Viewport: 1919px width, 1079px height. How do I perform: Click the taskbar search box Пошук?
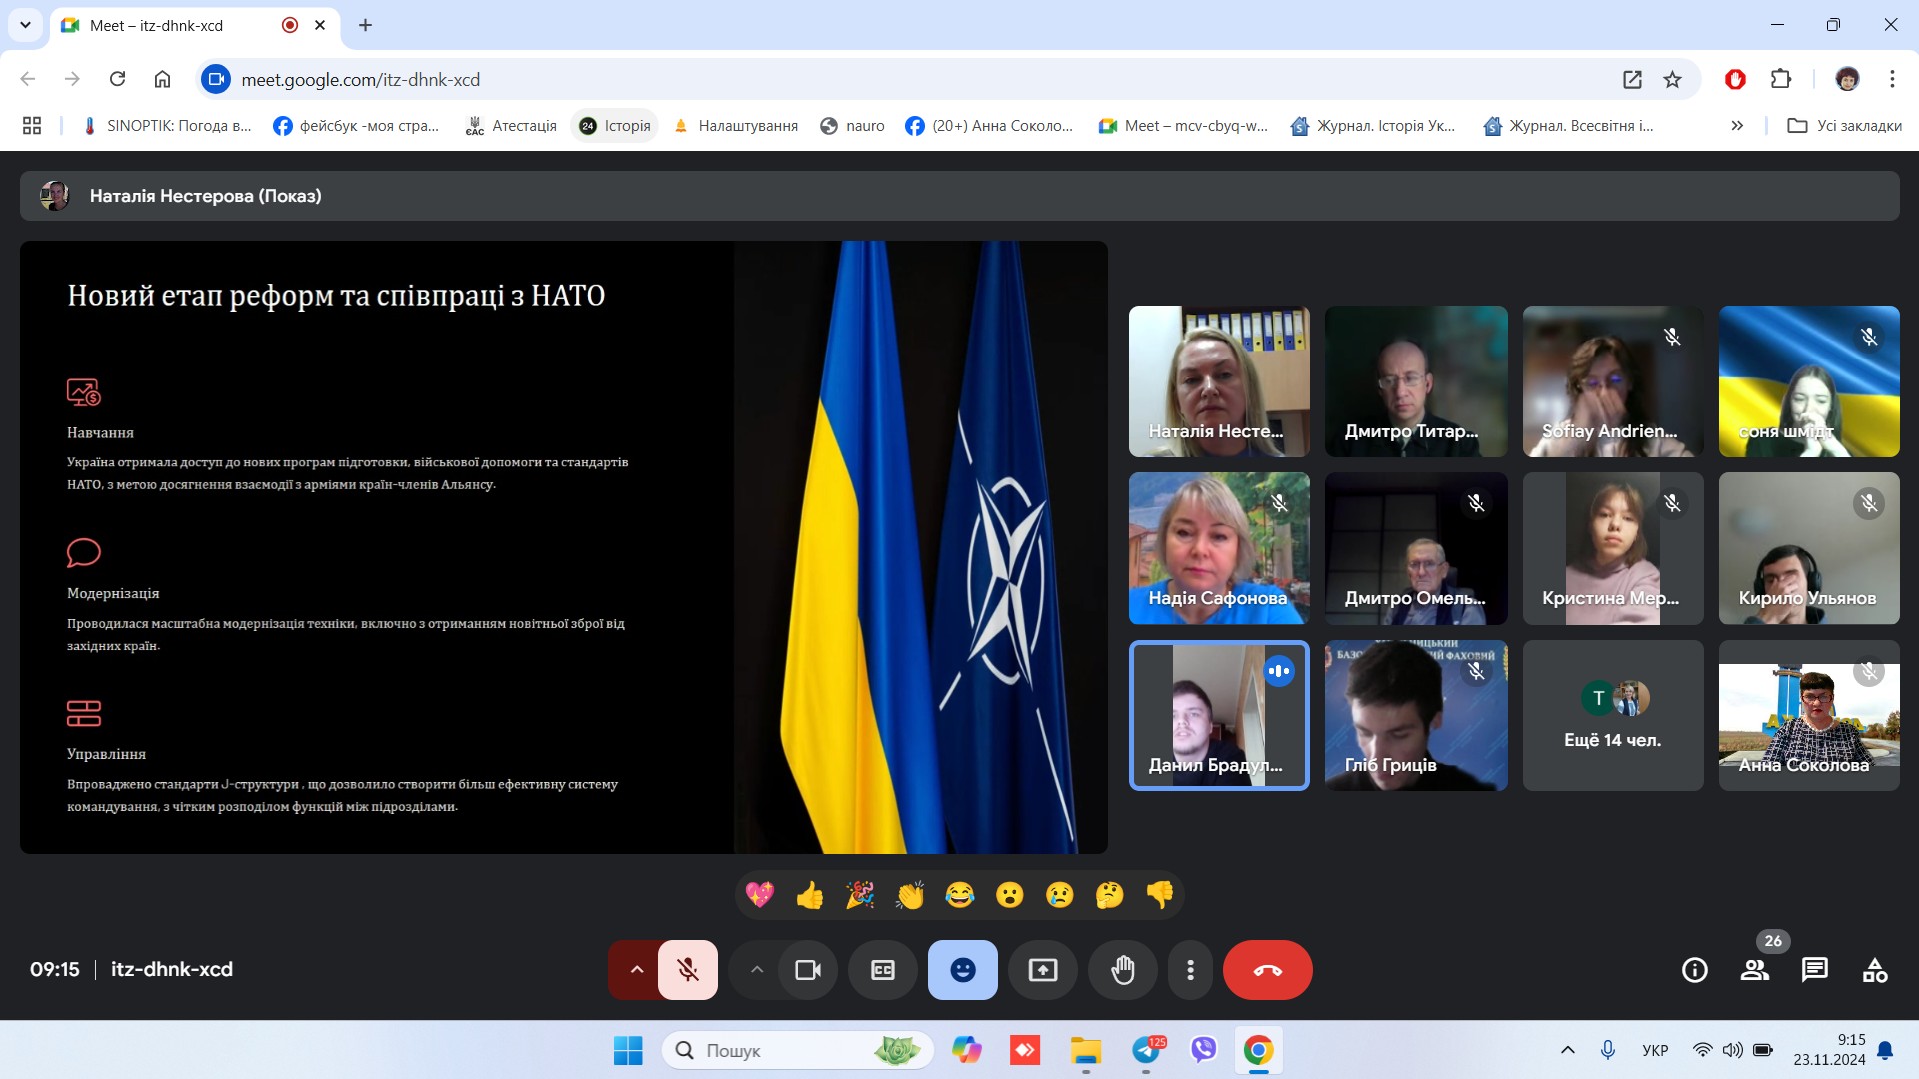(798, 1050)
